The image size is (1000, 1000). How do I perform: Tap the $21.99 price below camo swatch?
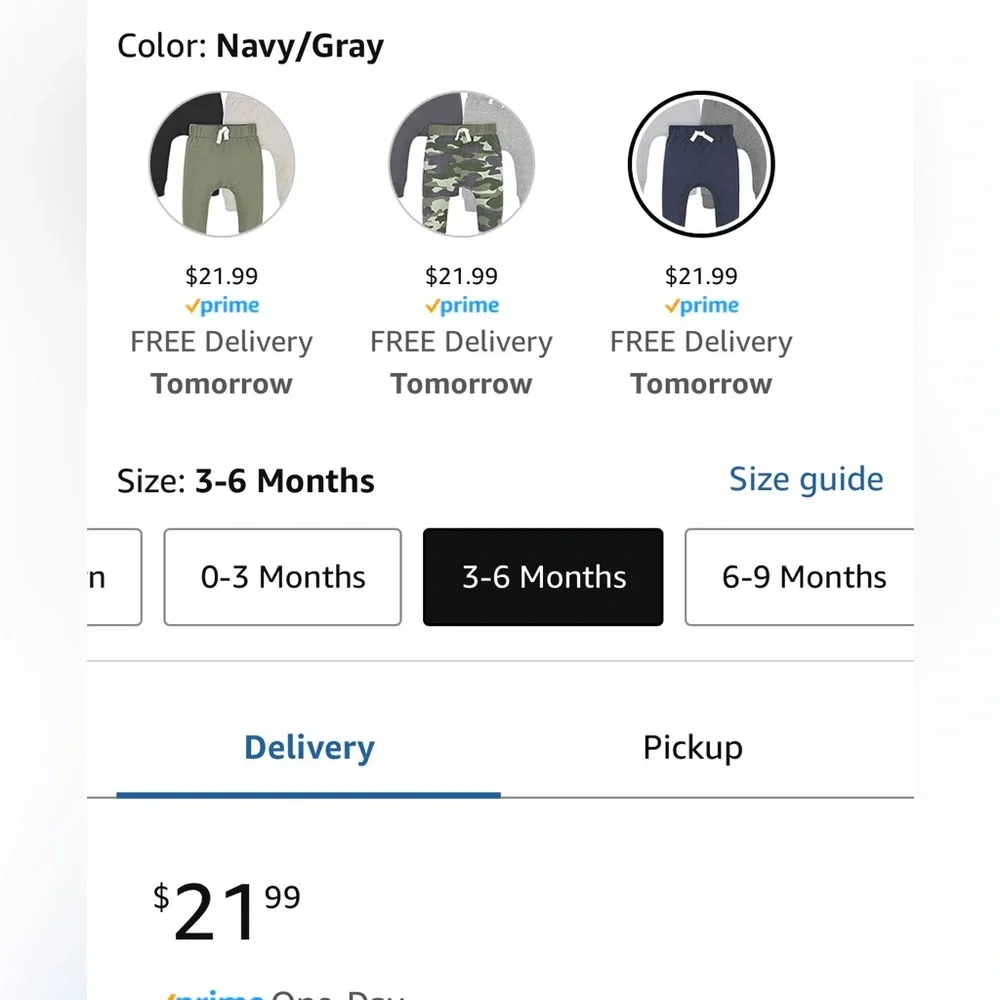461,276
